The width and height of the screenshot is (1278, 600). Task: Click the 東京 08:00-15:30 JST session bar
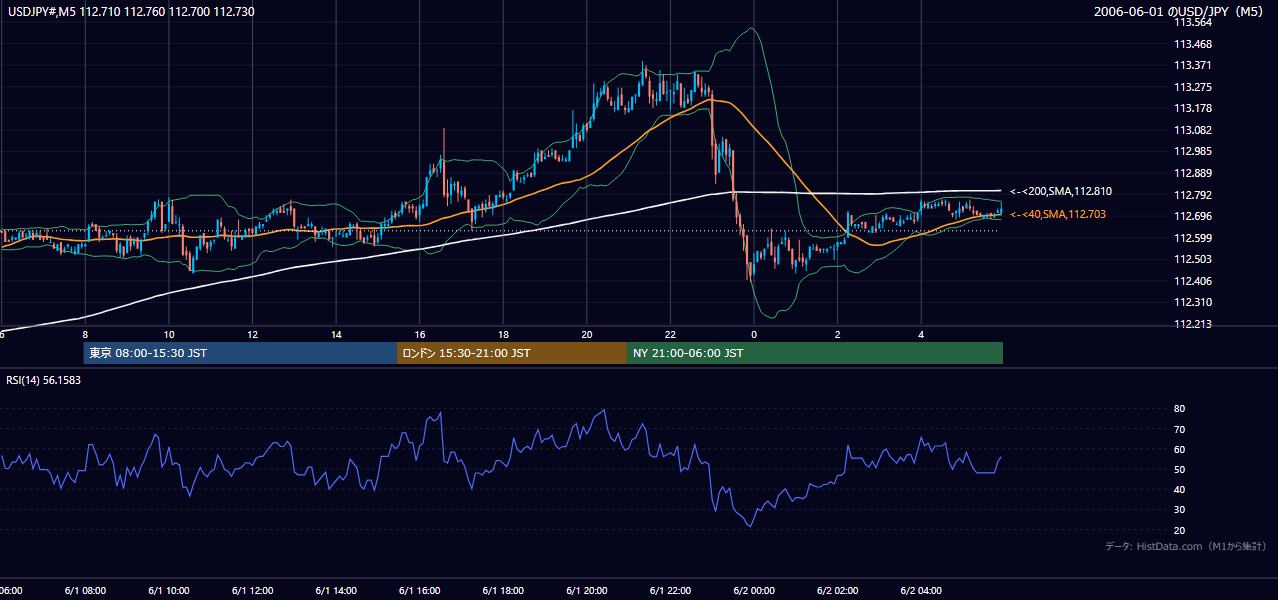(240, 353)
